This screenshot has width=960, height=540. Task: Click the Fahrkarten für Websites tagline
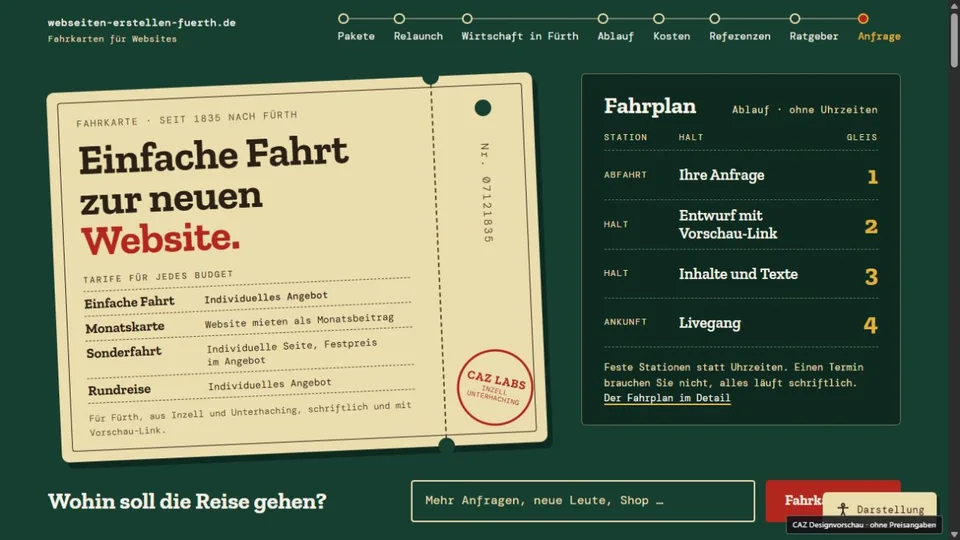[112, 39]
